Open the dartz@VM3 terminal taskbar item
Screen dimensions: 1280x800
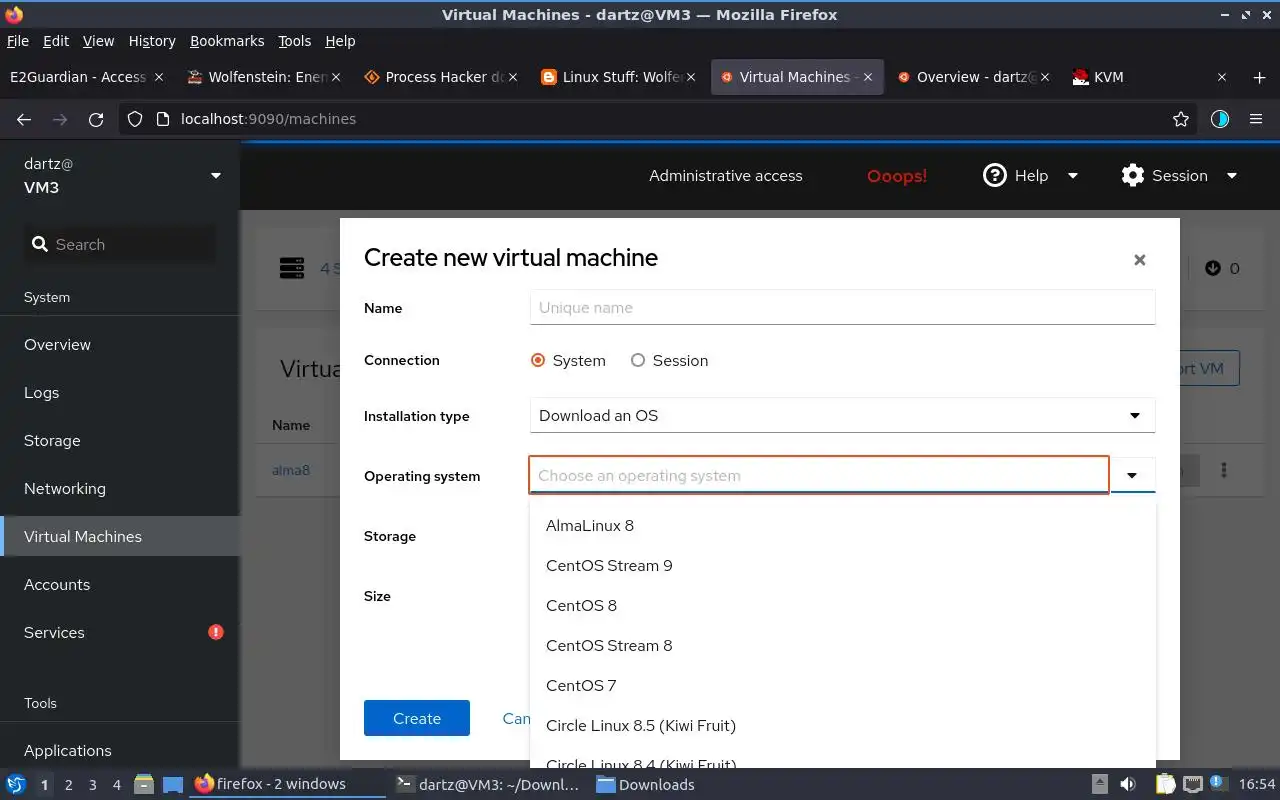click(x=488, y=785)
